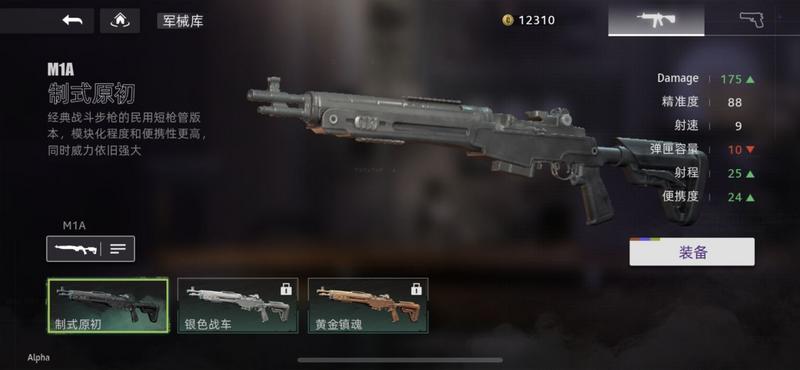Viewport: 800px width, 370px height.
Task: Select the 黄金镇魂 skin thumbnail
Action: pos(368,306)
